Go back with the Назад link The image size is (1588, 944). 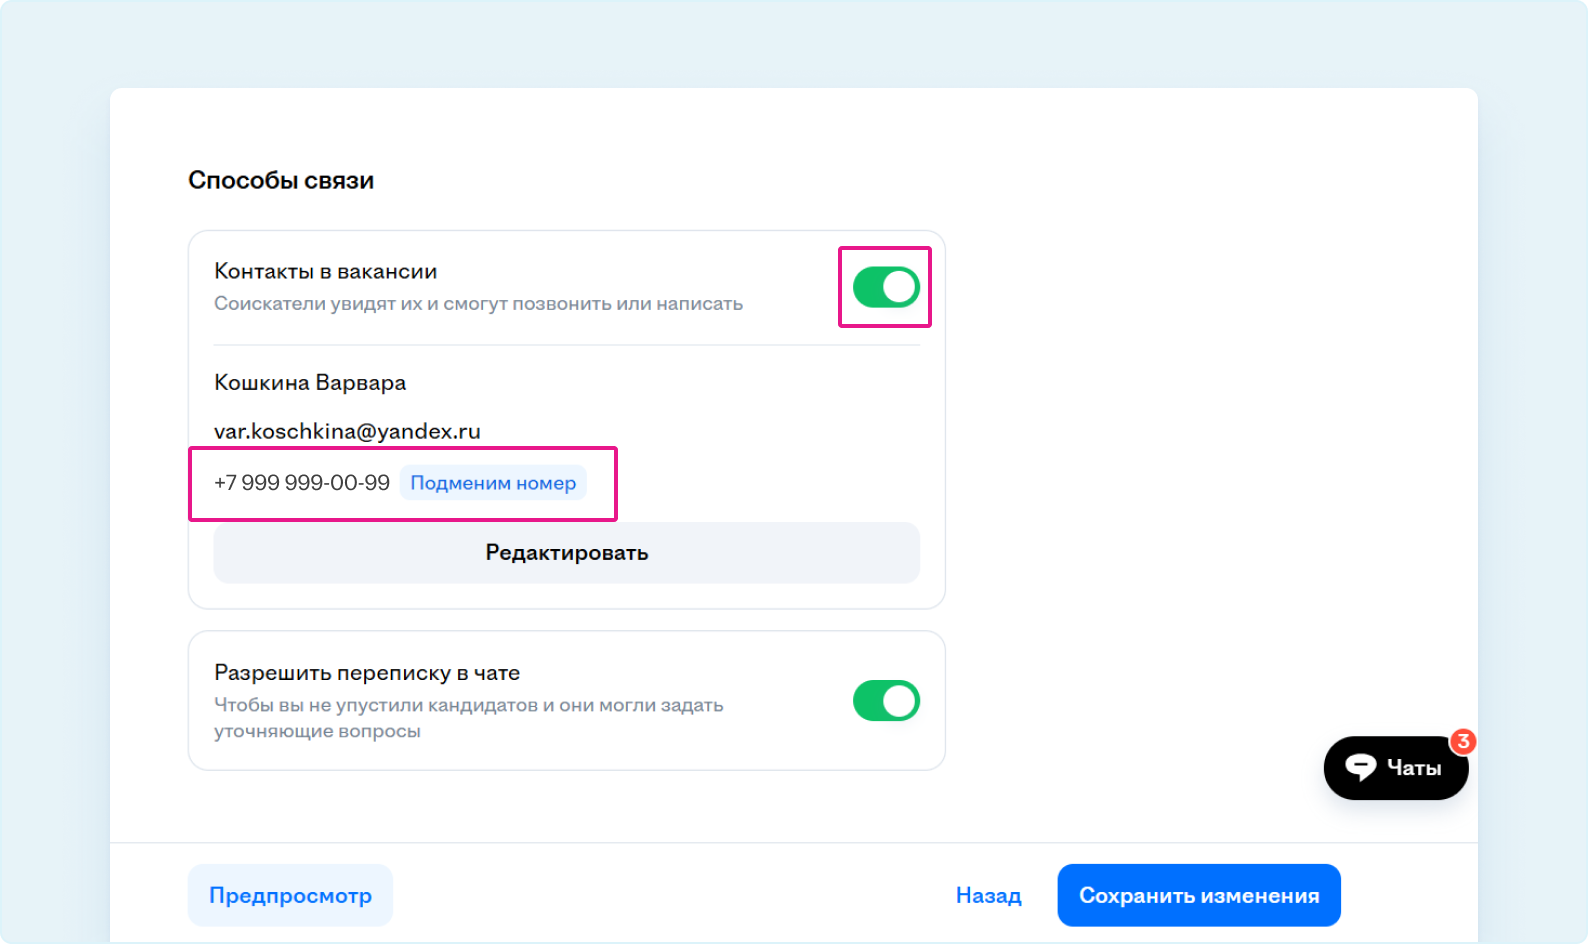click(x=988, y=895)
